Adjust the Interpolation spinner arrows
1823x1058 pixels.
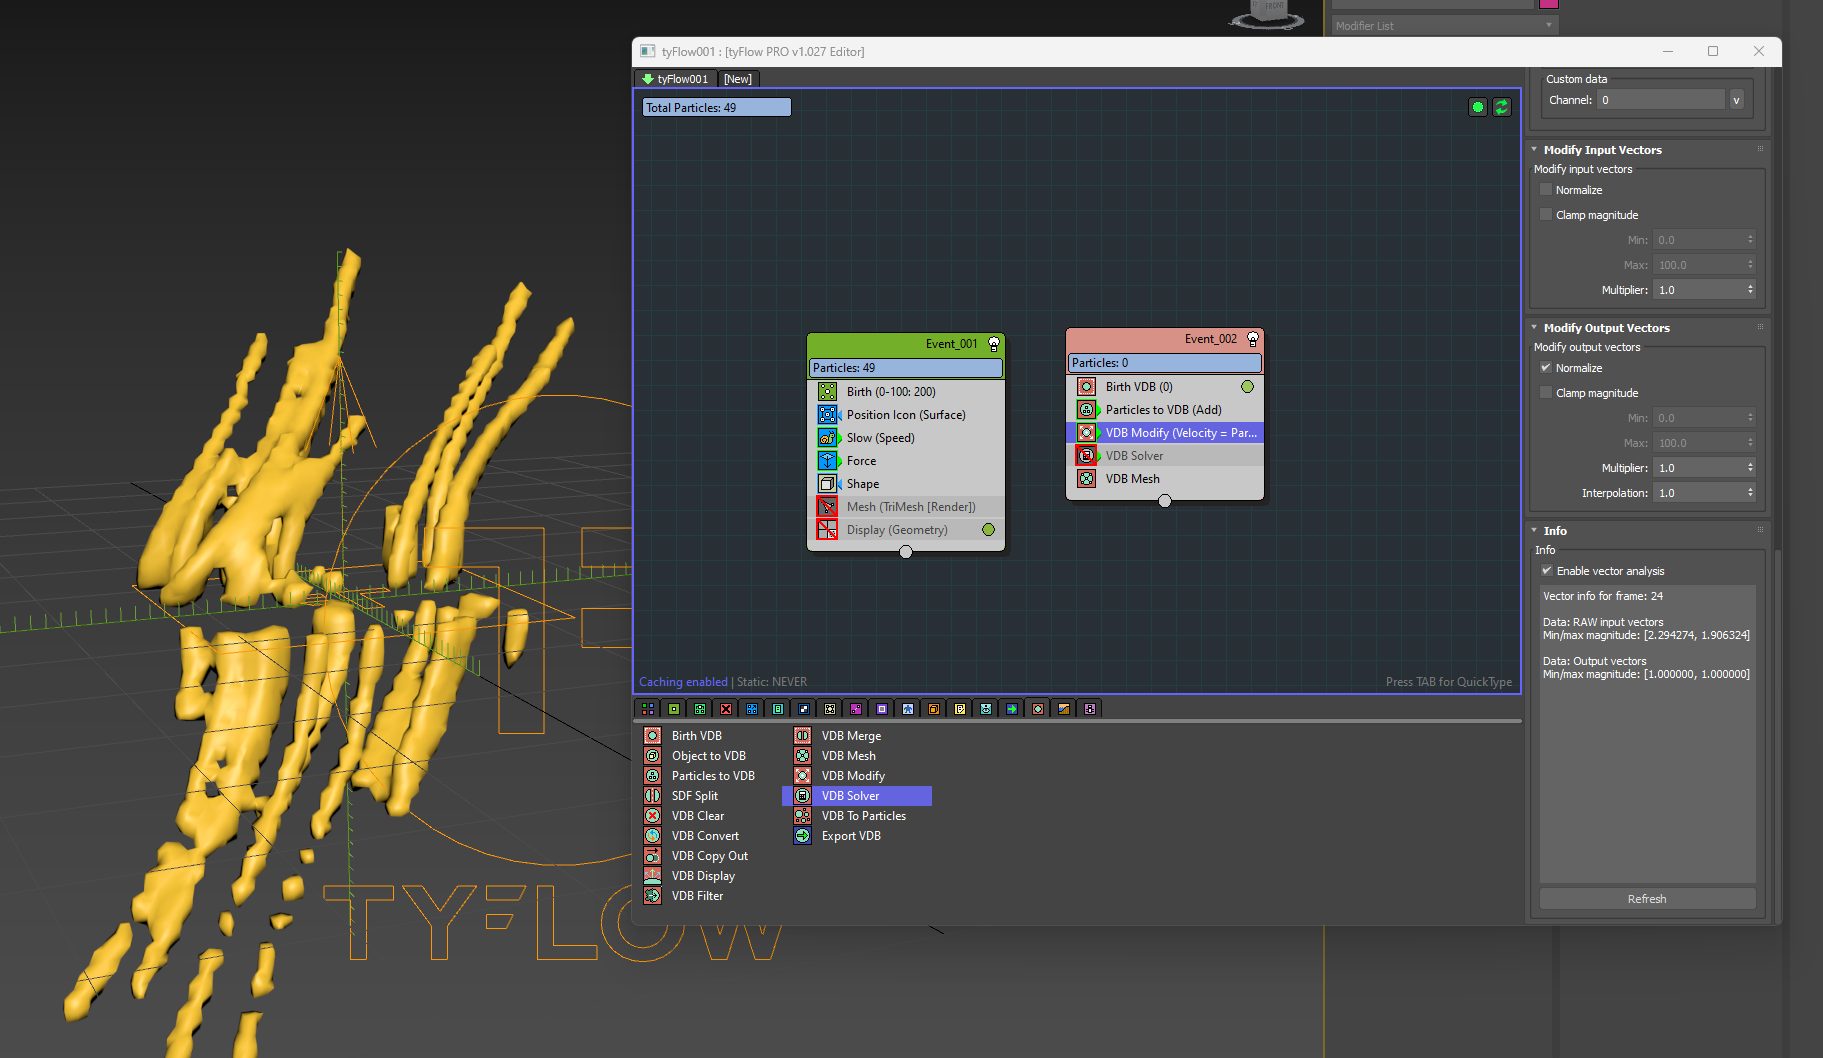(x=1750, y=493)
